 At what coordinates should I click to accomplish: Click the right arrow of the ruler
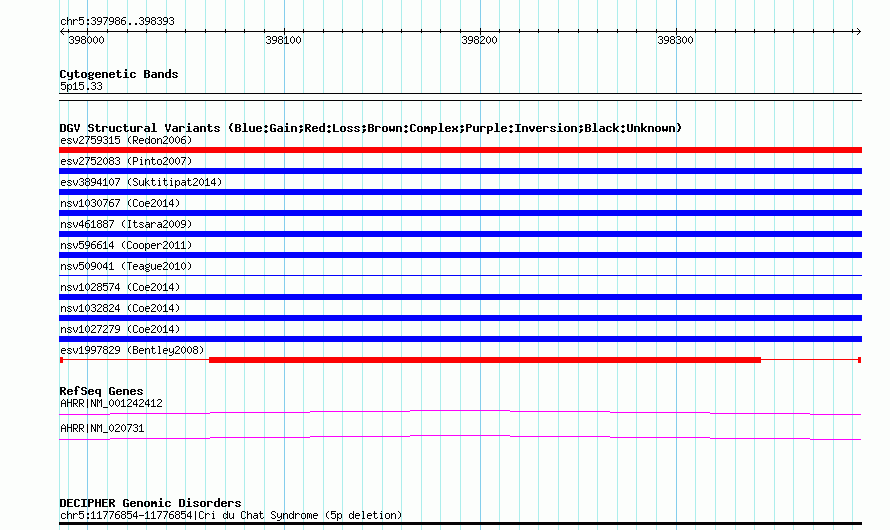858,32
